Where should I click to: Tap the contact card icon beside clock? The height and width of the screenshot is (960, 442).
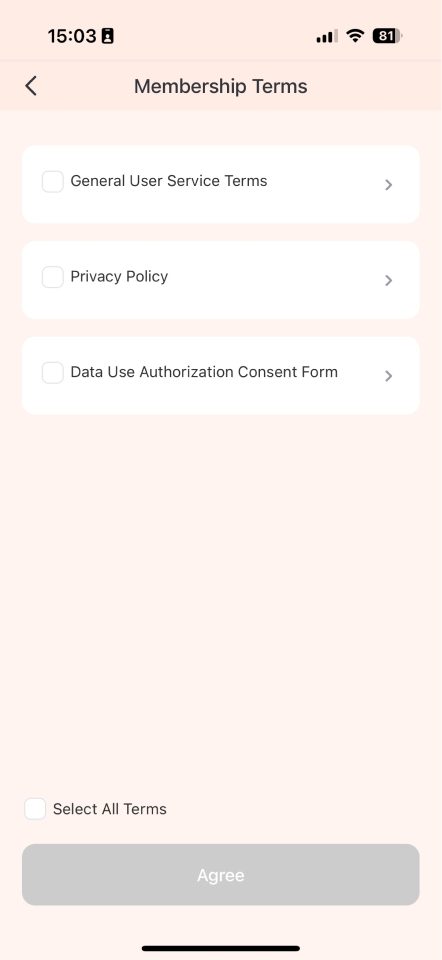(108, 36)
